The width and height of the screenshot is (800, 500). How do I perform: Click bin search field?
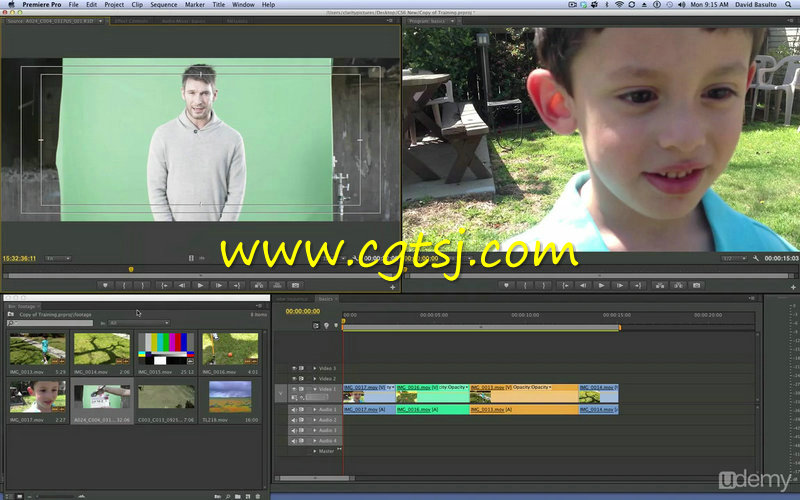click(50, 323)
